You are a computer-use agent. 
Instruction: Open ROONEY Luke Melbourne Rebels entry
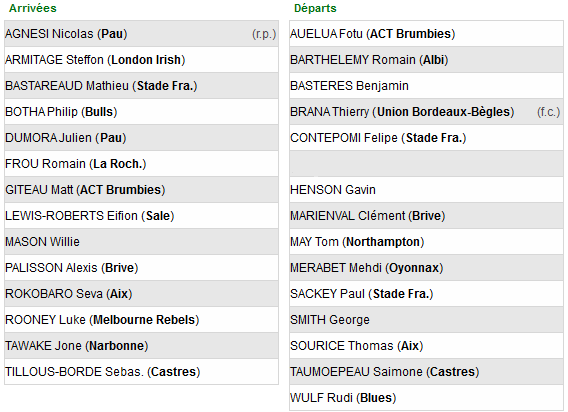pos(141,320)
